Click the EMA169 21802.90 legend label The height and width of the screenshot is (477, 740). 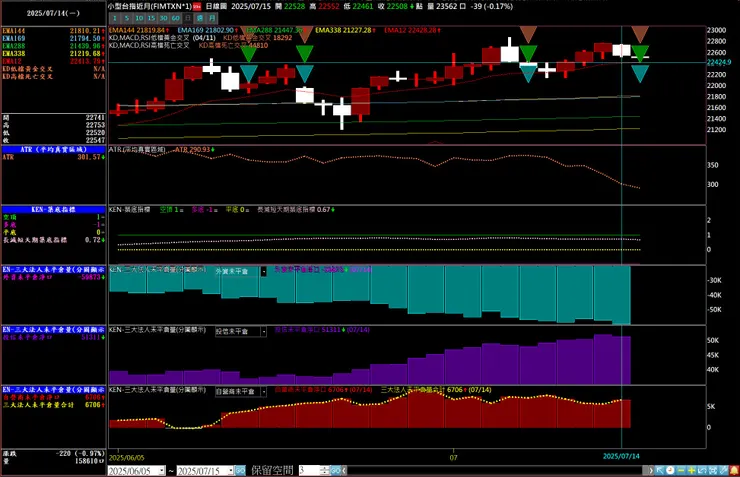(x=207, y=30)
